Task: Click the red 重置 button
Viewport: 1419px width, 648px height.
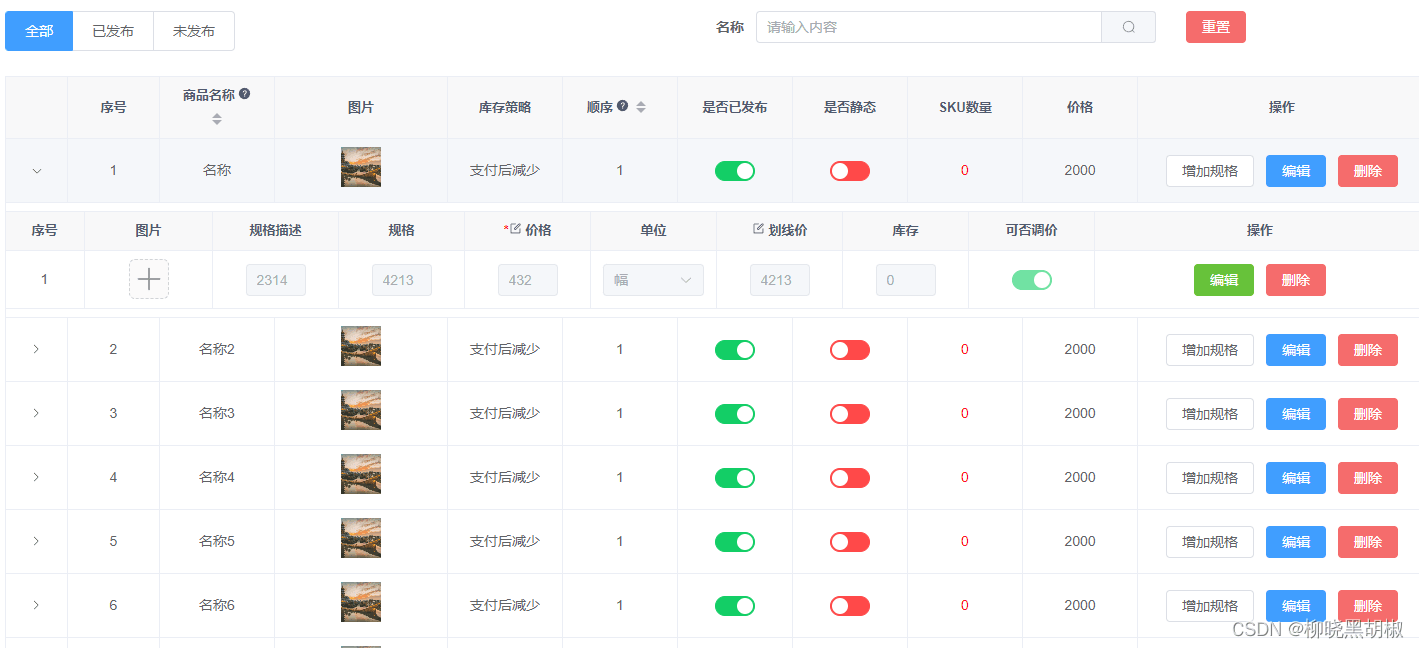Action: (1215, 27)
